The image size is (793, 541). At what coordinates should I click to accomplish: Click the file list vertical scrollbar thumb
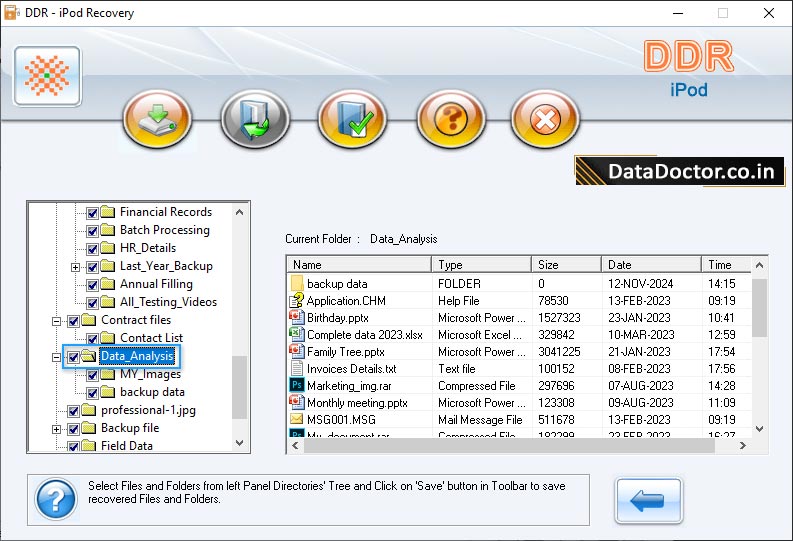point(759,308)
